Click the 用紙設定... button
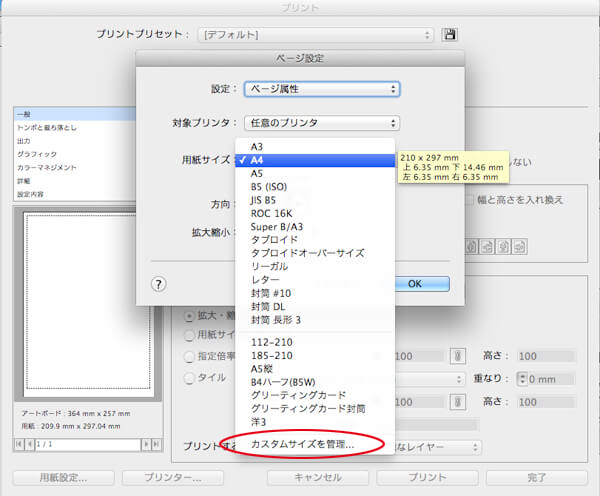This screenshot has width=600, height=496. (x=64, y=478)
